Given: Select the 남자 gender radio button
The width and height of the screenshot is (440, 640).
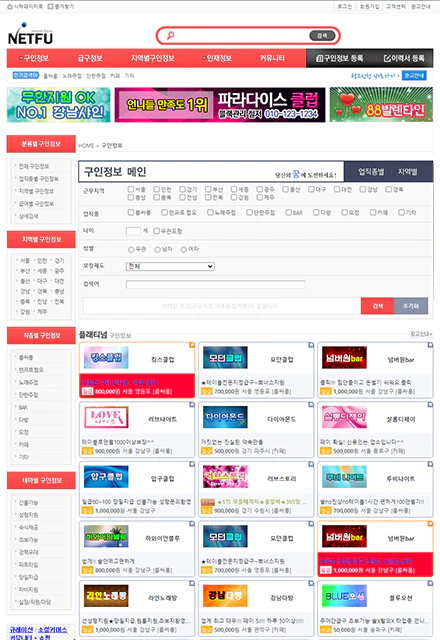Looking at the screenshot, I should [157, 249].
